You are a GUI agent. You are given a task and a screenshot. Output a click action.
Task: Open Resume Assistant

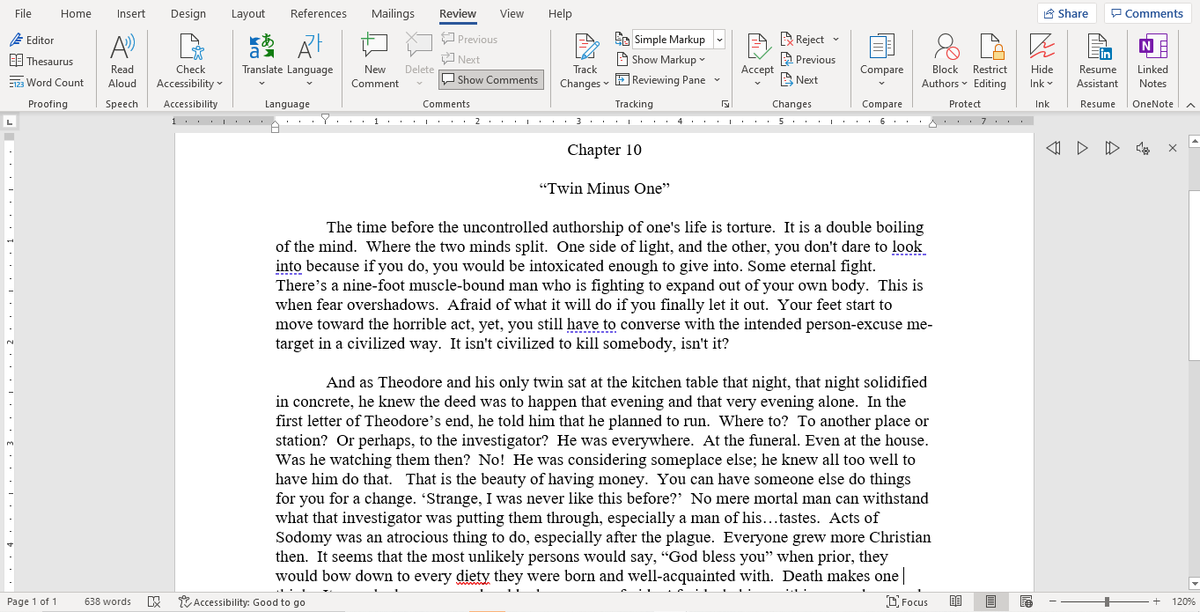tap(1097, 60)
